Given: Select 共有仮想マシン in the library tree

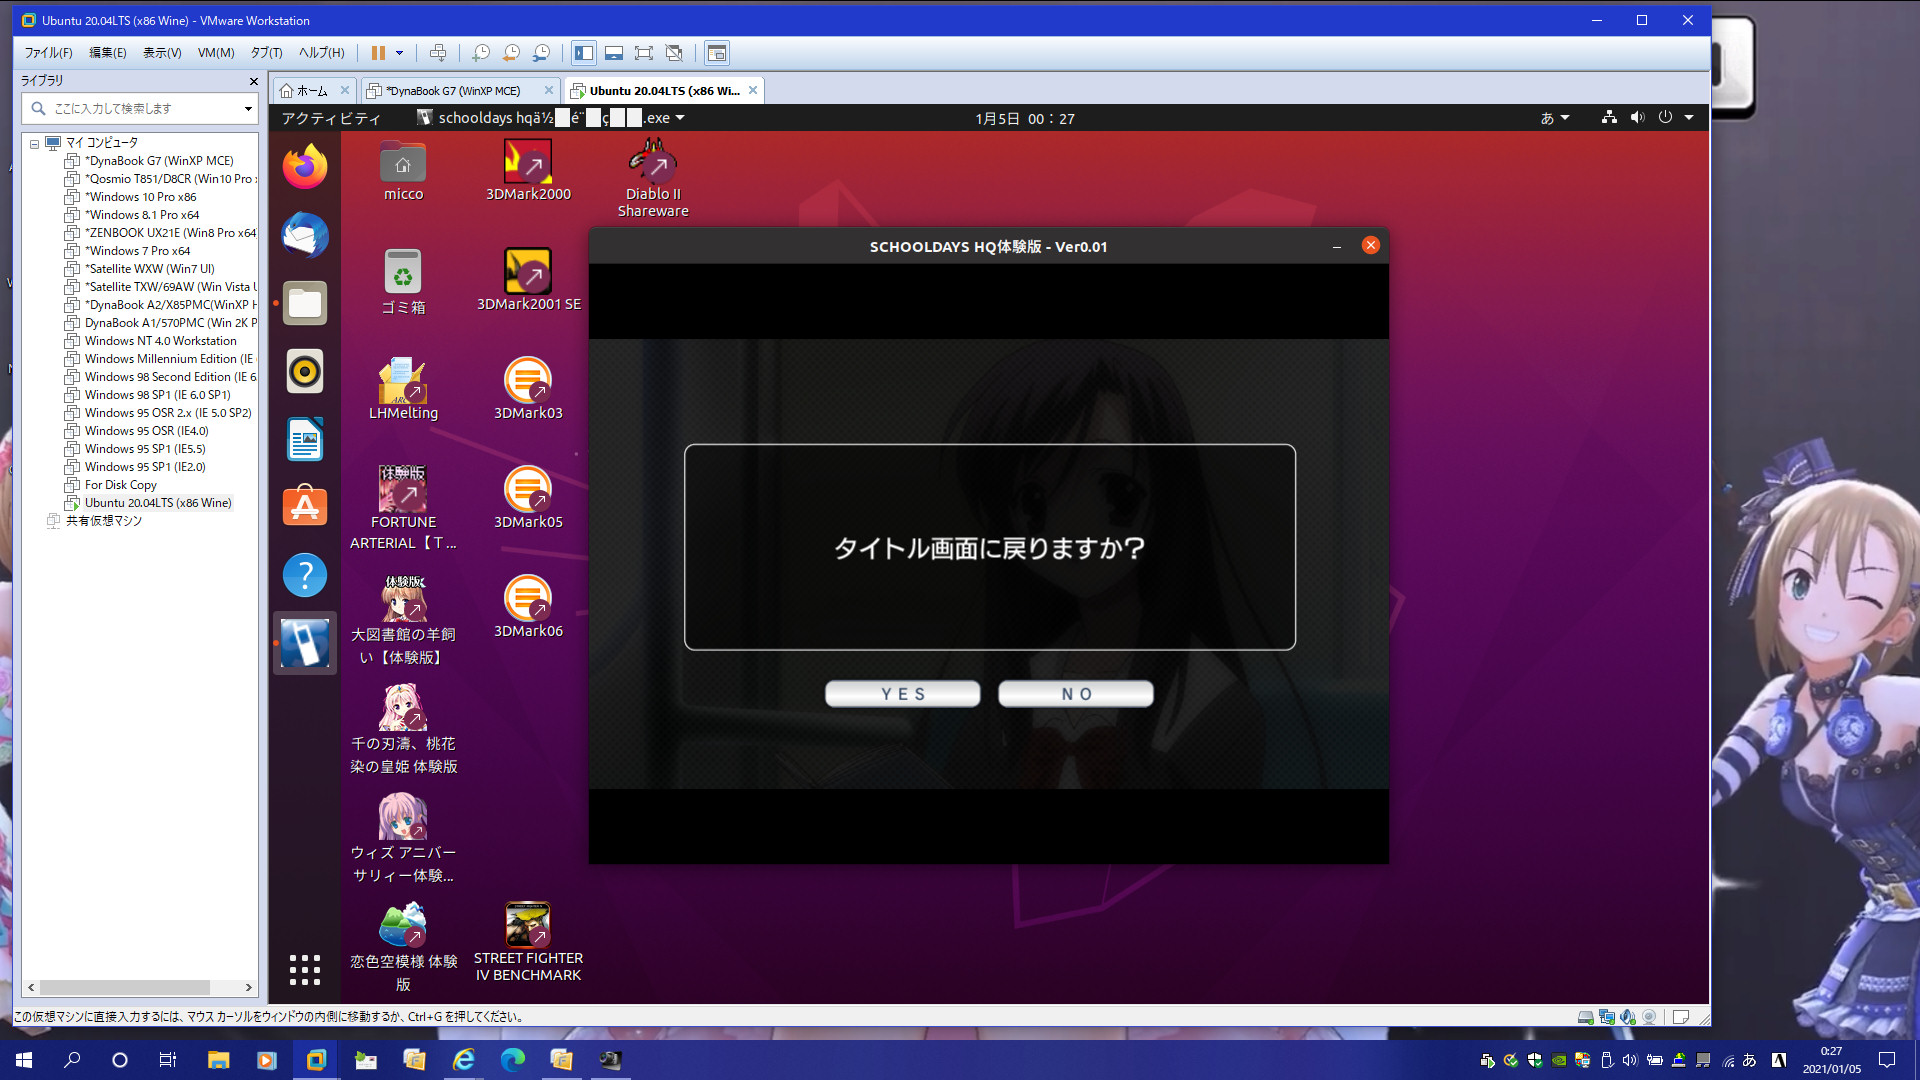Looking at the screenshot, I should [x=104, y=521].
